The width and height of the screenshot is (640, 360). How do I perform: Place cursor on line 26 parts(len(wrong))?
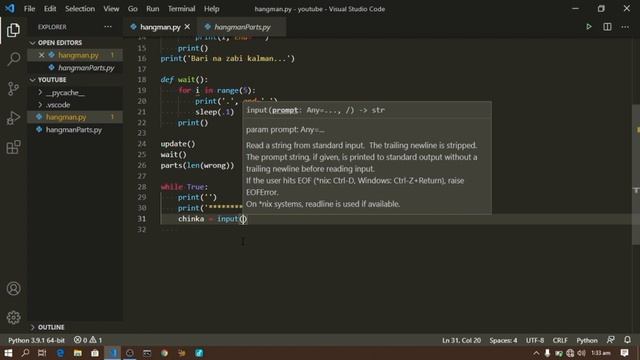tap(198, 165)
